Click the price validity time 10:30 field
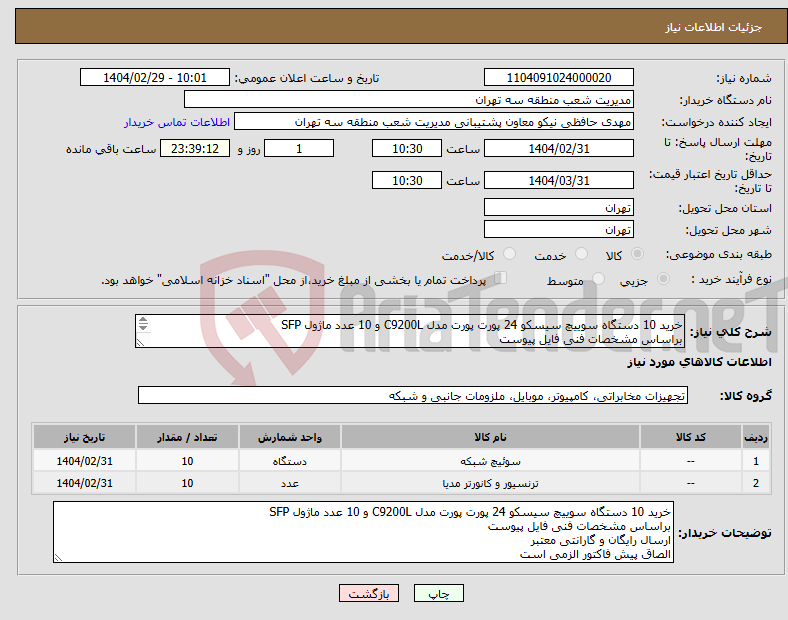This screenshot has width=788, height=620. click(x=407, y=180)
